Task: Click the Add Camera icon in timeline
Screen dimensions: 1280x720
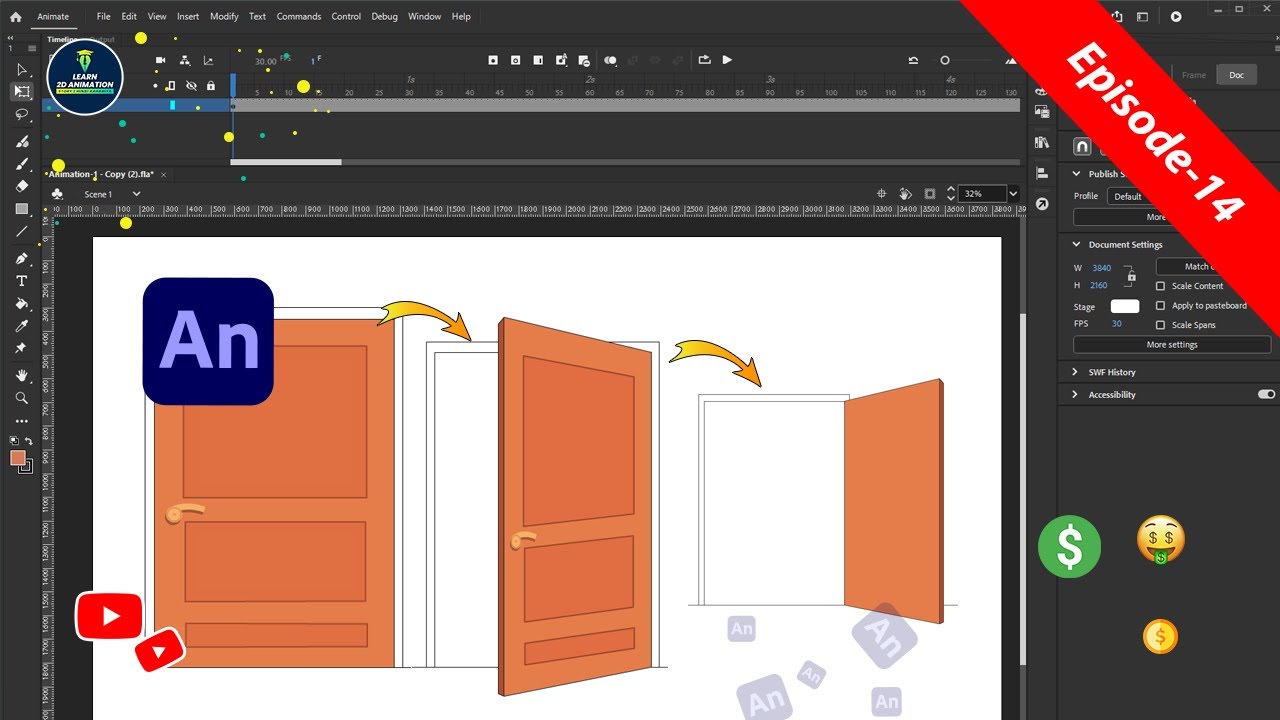Action: click(x=161, y=60)
